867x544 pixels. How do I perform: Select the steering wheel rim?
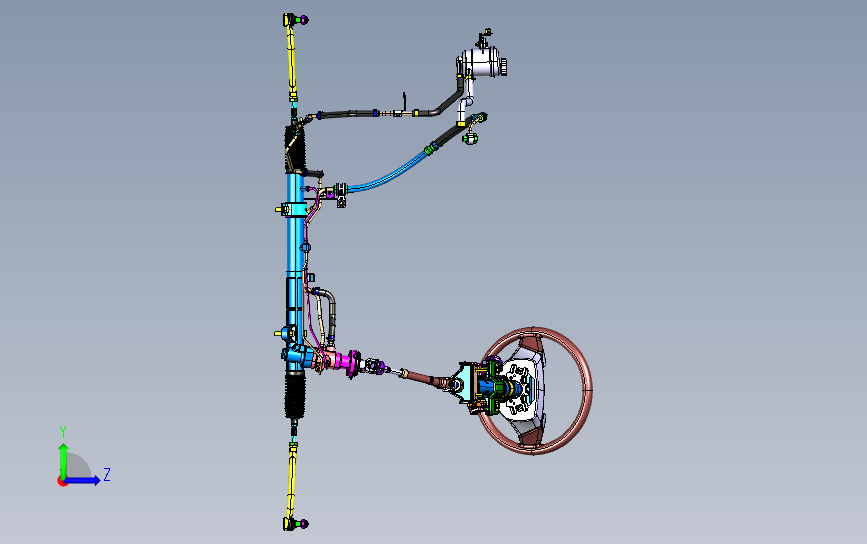click(x=588, y=390)
